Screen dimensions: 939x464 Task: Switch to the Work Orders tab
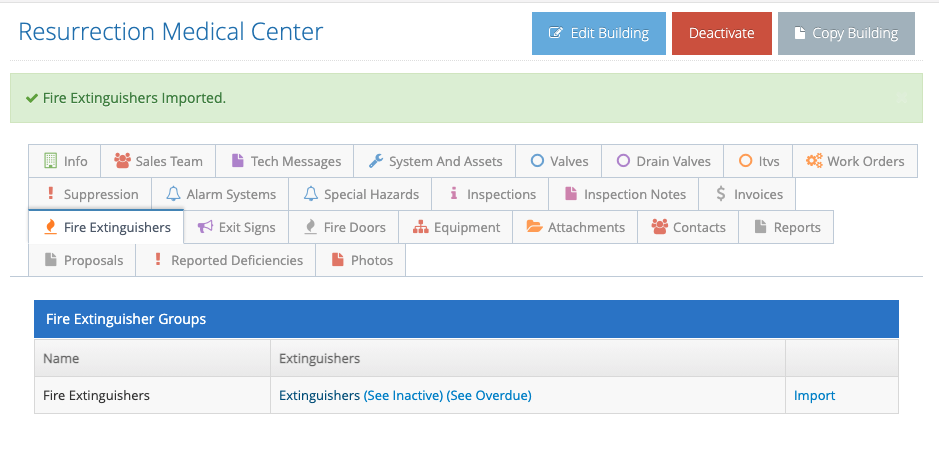pyautogui.click(x=855, y=161)
